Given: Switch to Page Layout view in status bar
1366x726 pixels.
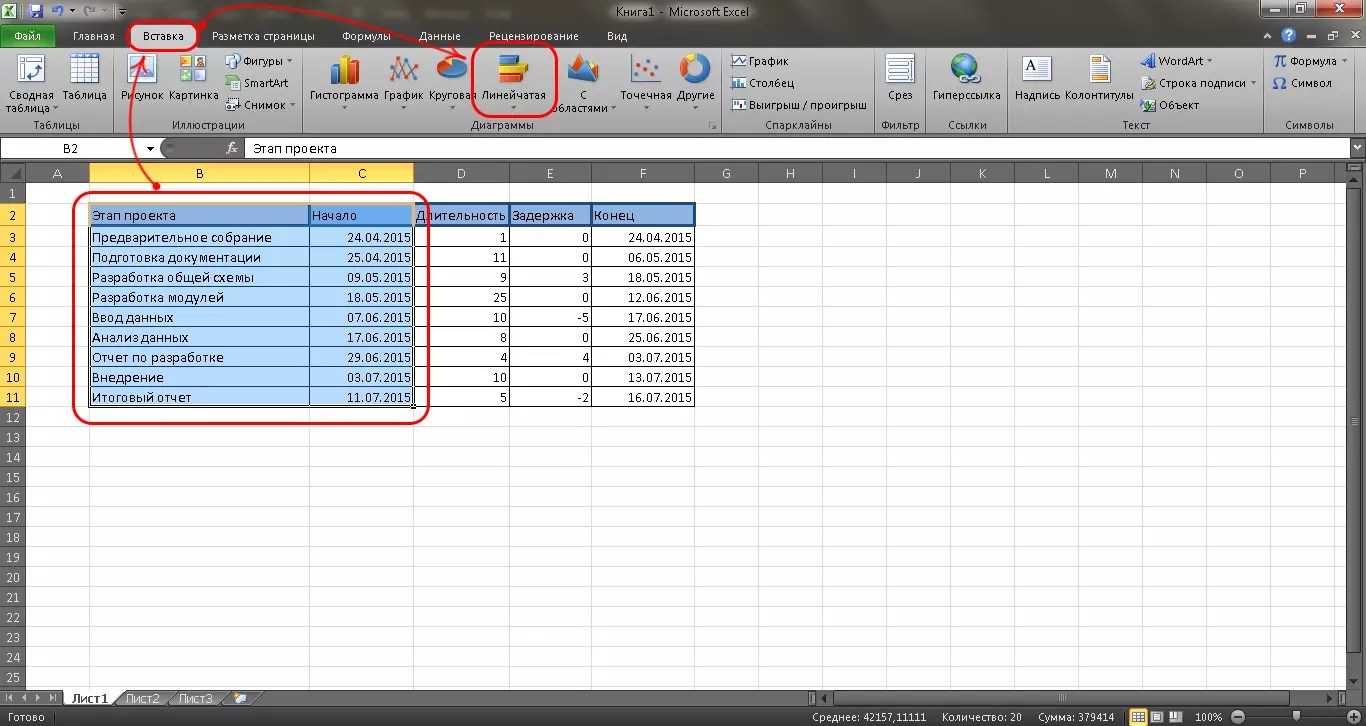Looking at the screenshot, I should coord(1157,717).
